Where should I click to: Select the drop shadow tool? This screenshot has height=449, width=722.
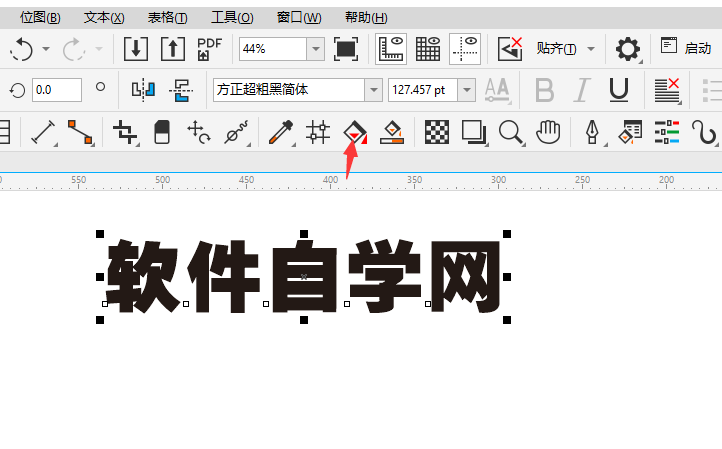[474, 133]
